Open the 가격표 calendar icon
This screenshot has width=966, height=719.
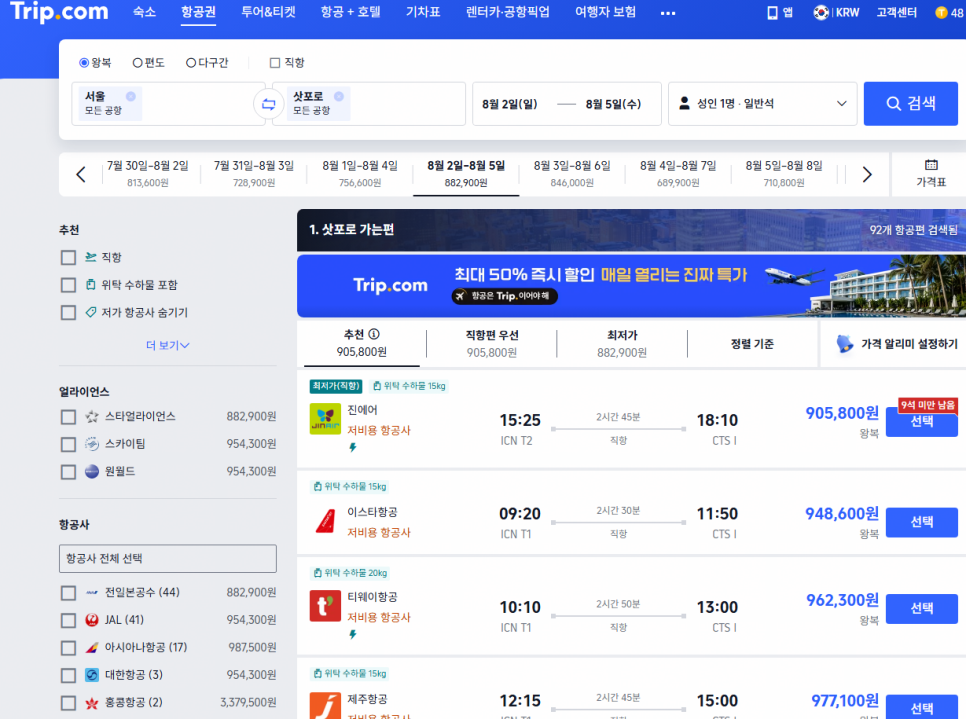(x=931, y=165)
